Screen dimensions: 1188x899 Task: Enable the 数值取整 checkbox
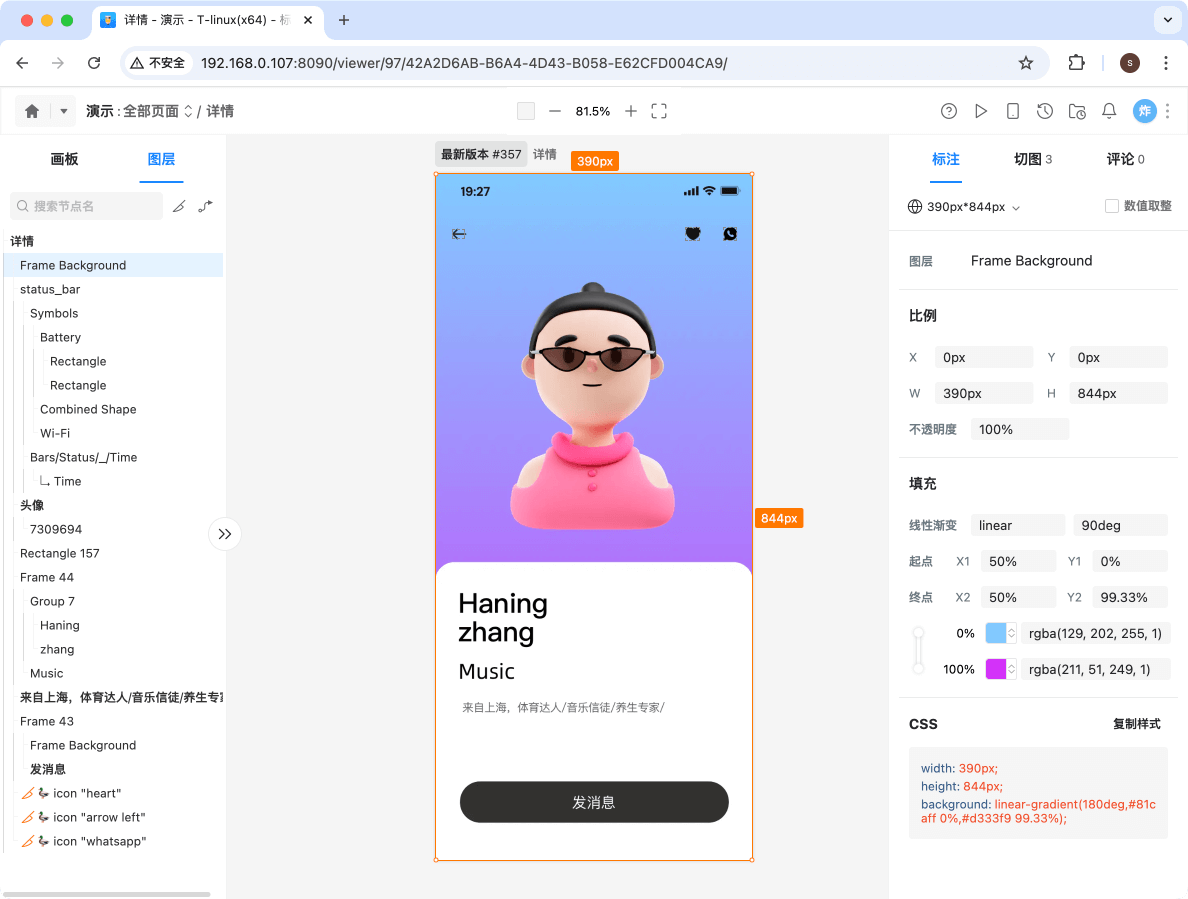point(1111,206)
